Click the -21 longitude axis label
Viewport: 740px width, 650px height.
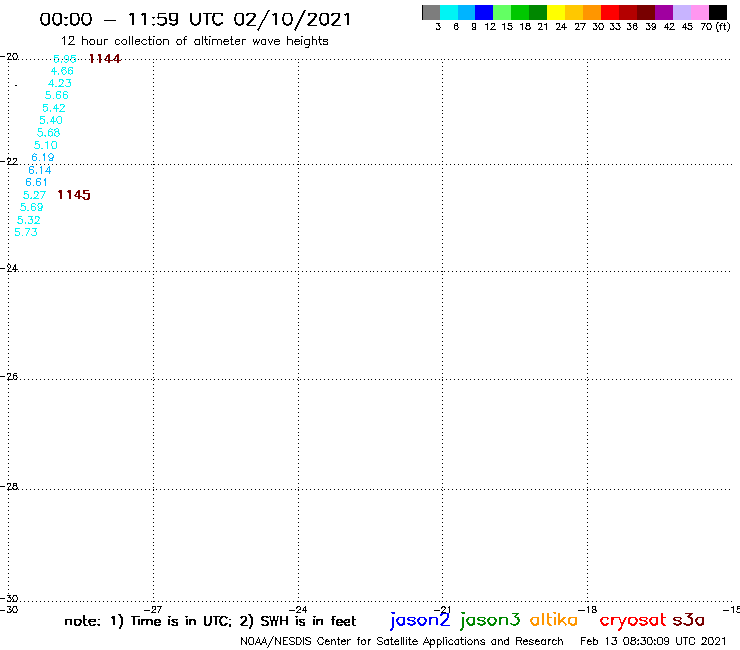point(443,609)
